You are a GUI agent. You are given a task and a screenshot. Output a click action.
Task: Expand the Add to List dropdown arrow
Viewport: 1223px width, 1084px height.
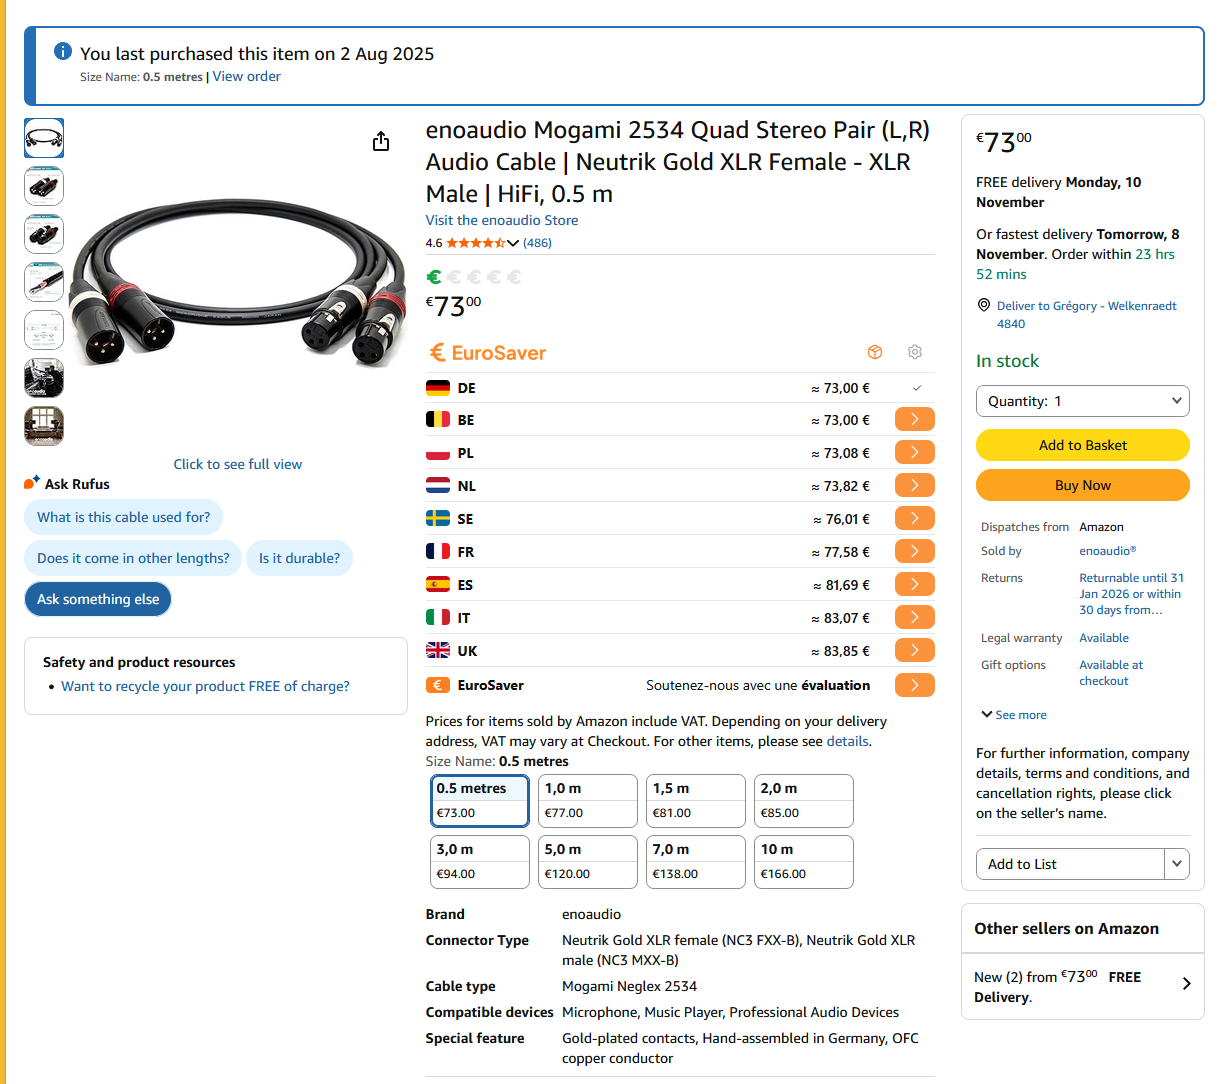(1177, 864)
